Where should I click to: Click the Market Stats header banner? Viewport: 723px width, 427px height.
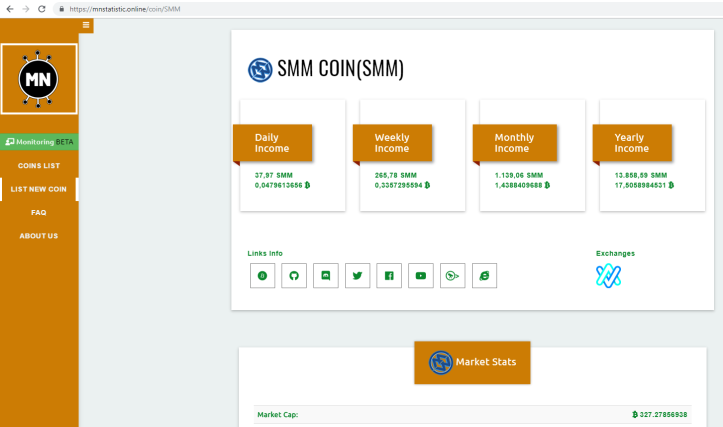point(472,362)
